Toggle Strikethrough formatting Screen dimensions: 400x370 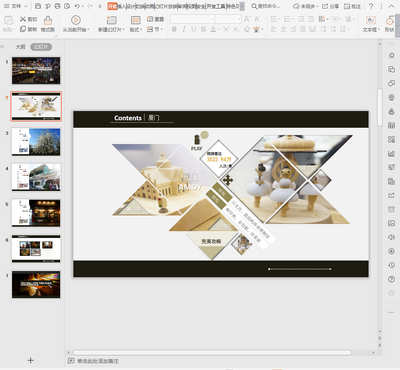203,29
